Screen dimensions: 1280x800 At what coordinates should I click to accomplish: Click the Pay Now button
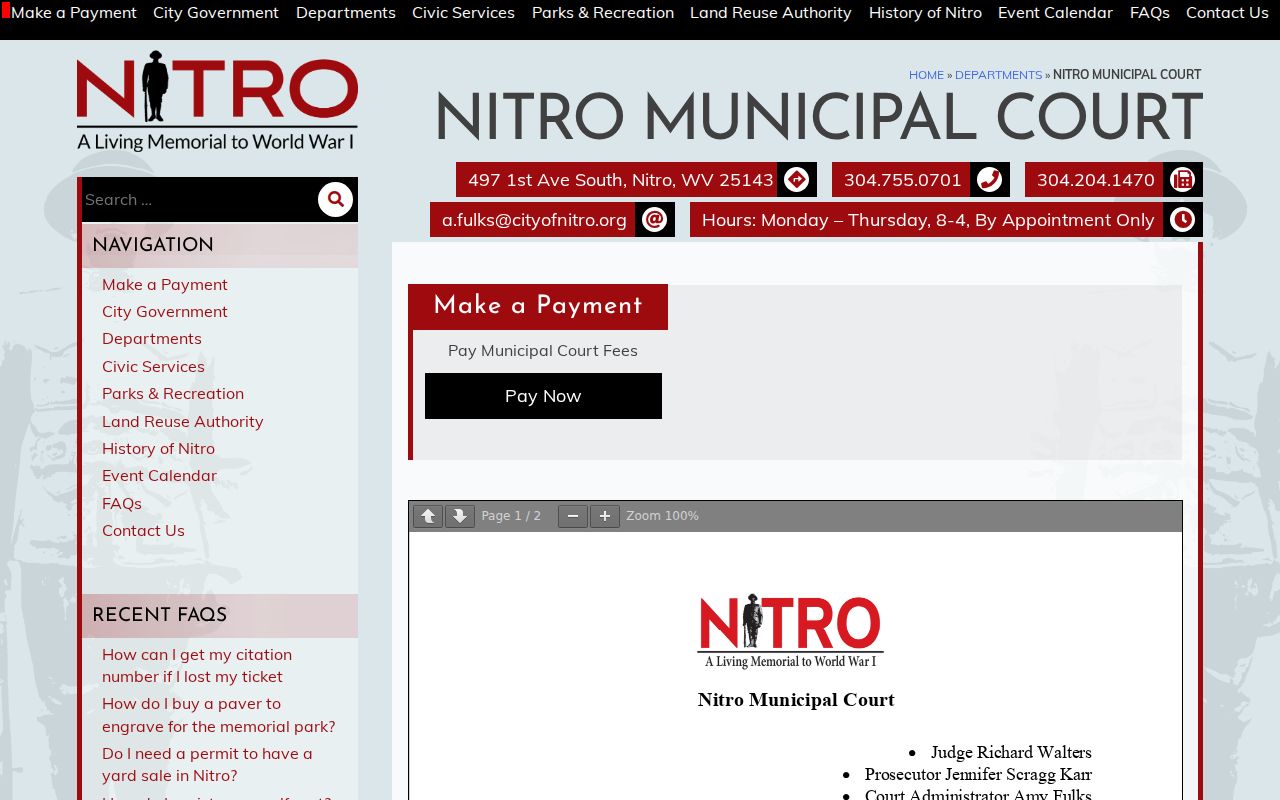tap(543, 396)
